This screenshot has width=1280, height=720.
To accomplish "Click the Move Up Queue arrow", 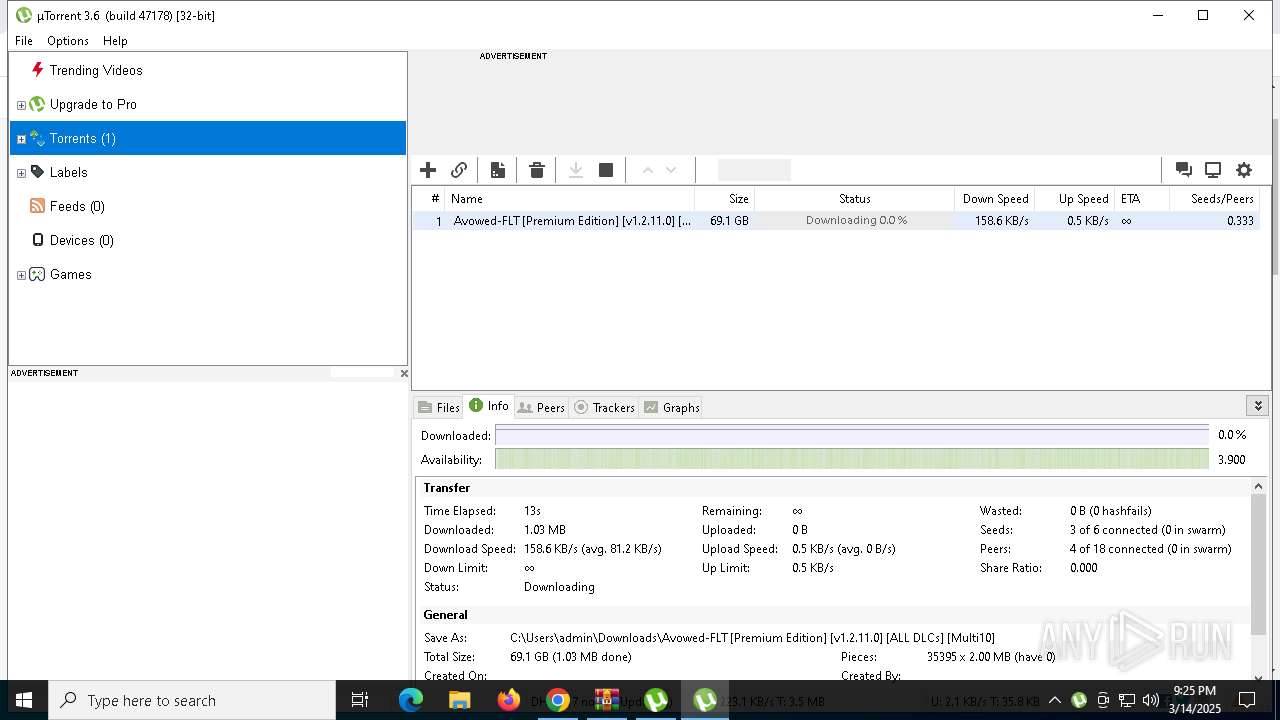I will click(x=648, y=170).
